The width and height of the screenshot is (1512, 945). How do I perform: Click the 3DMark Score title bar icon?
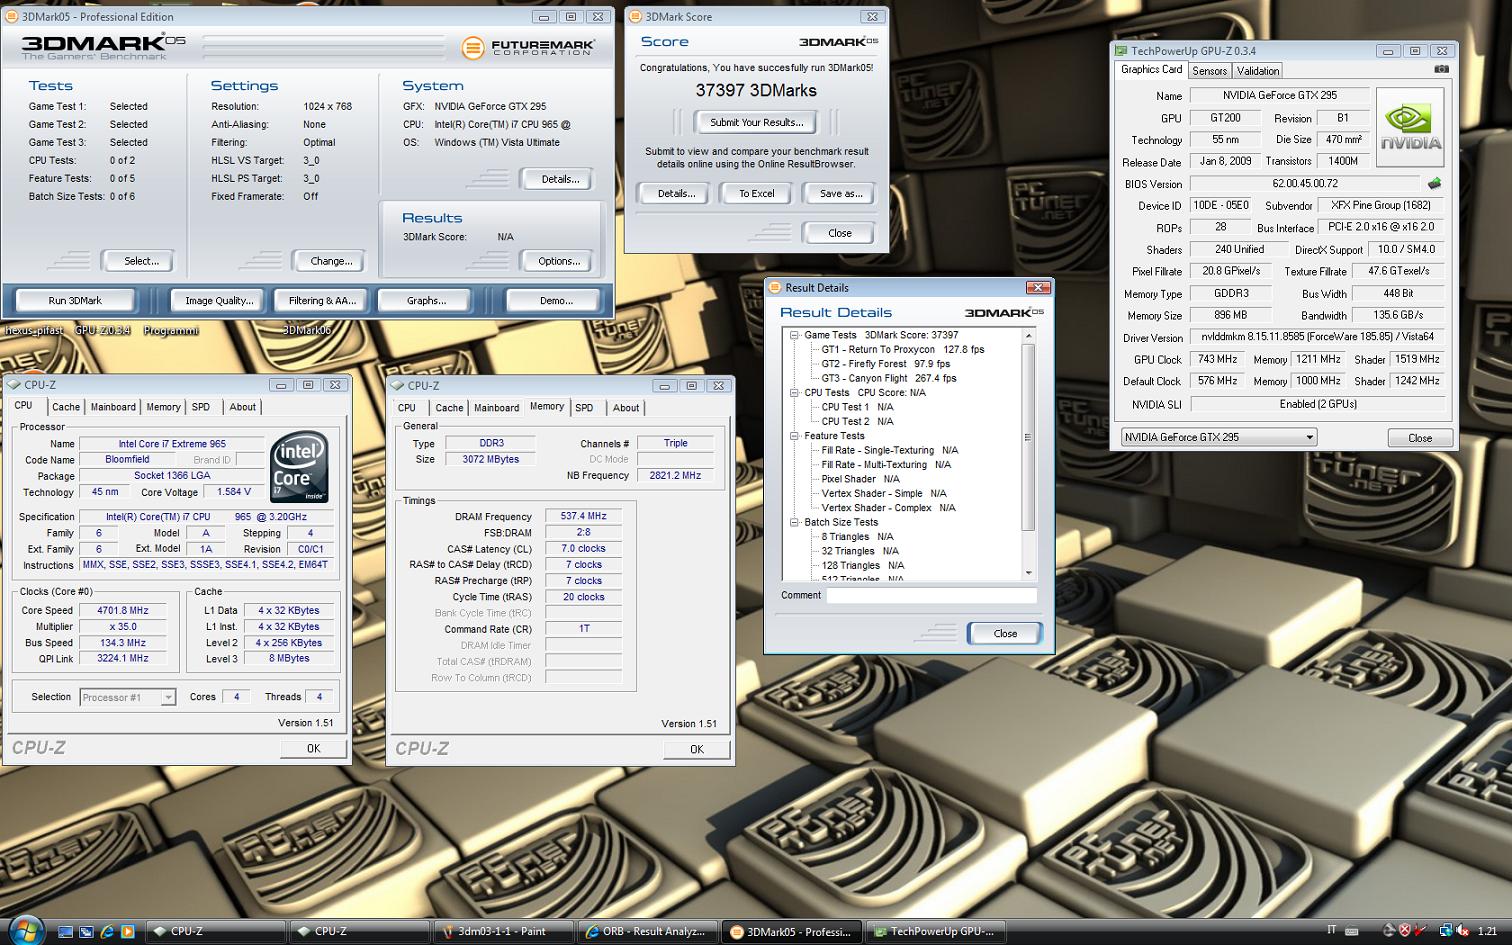pyautogui.click(x=636, y=16)
